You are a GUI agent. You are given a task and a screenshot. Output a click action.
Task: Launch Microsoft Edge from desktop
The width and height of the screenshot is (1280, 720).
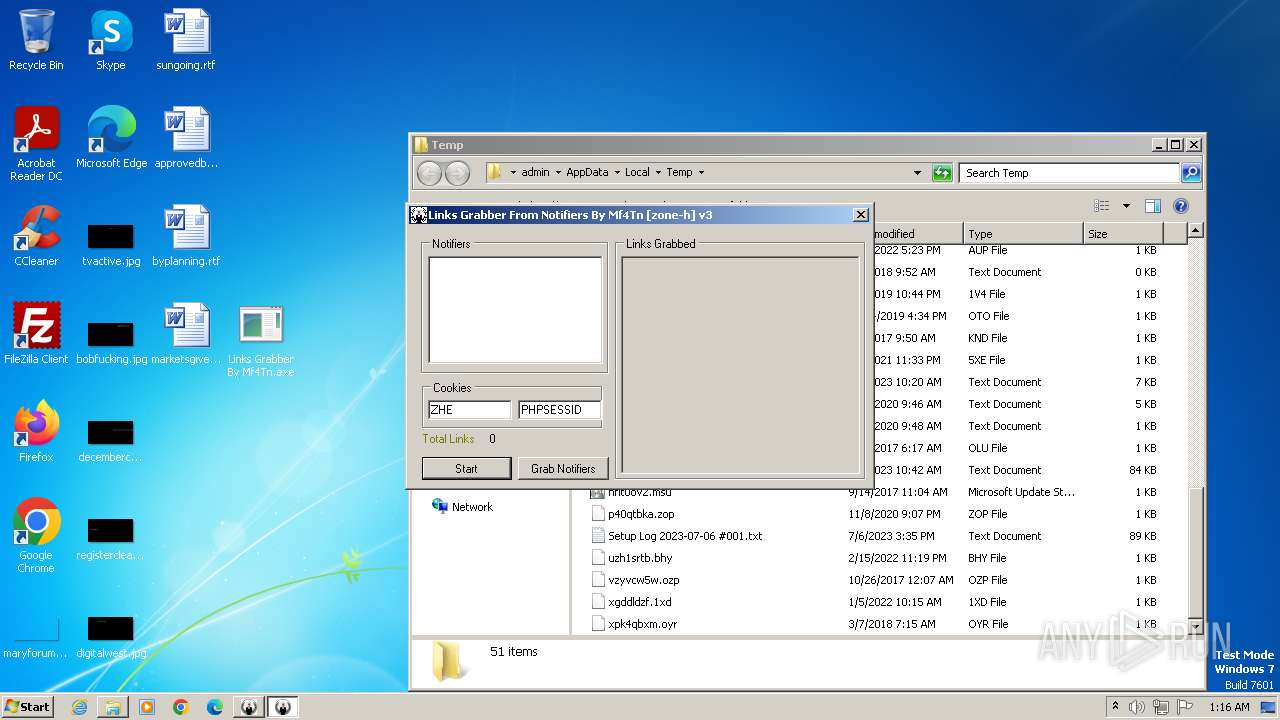[x=111, y=137]
